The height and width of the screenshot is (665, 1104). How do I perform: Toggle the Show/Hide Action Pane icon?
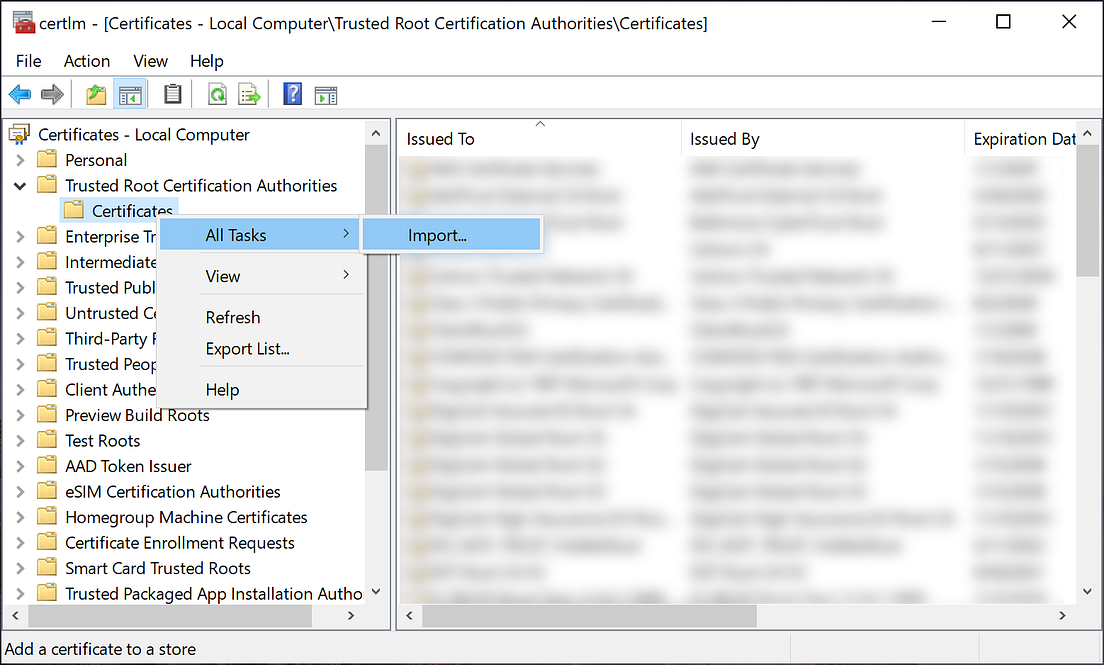[x=325, y=93]
